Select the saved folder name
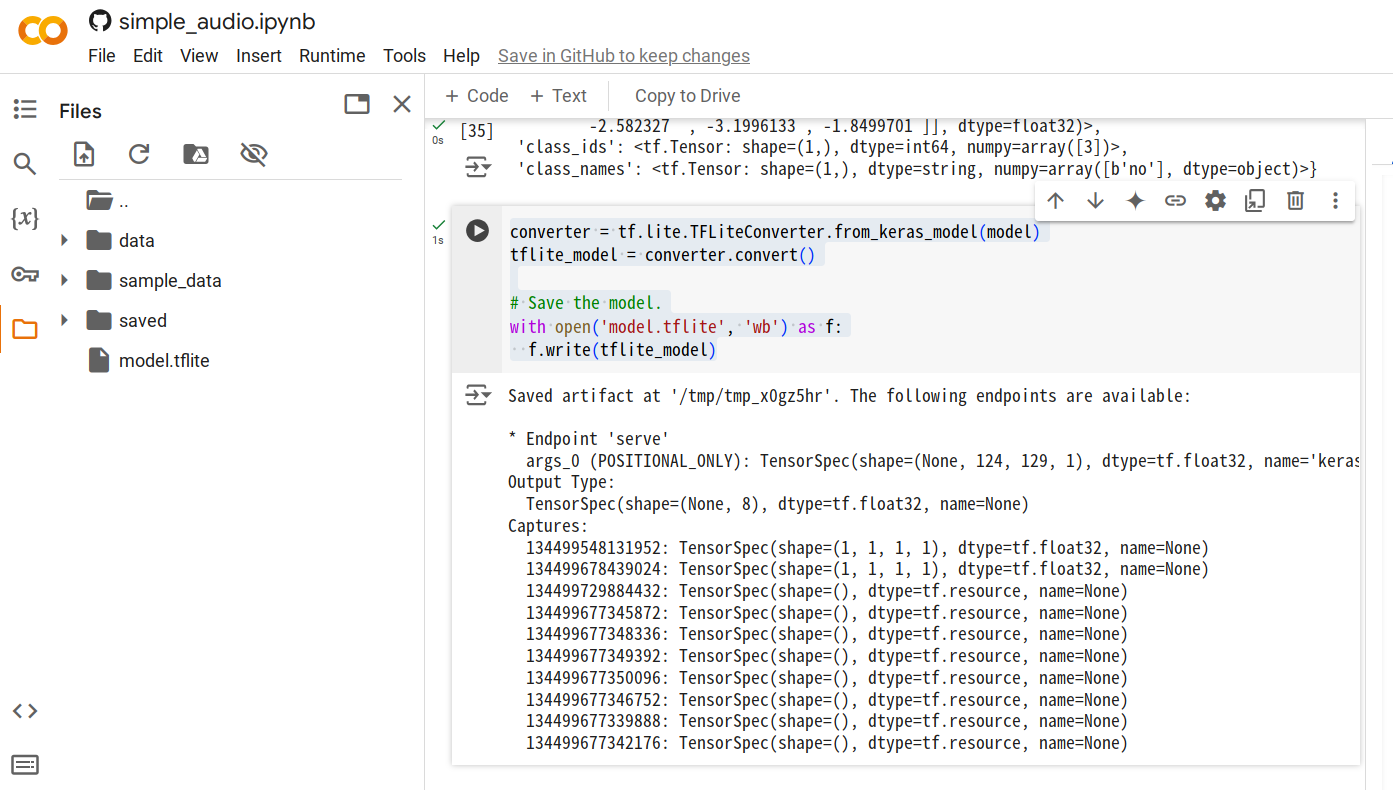The image size is (1393, 790). [x=143, y=321]
